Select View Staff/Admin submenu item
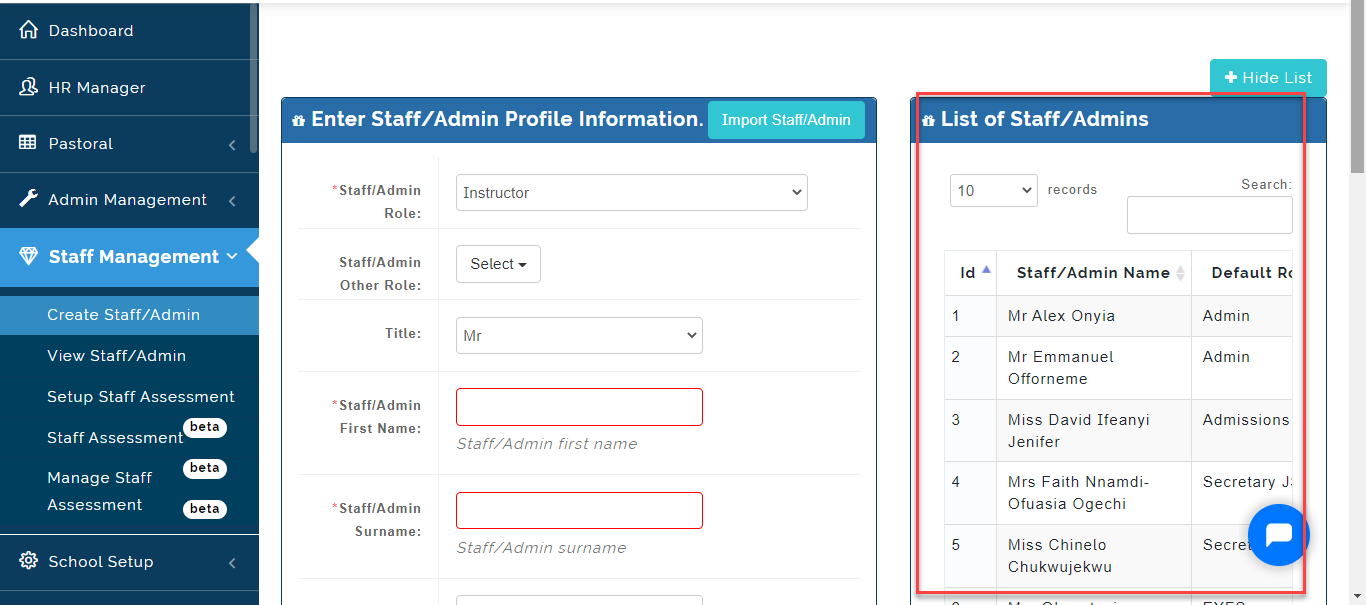This screenshot has width=1366, height=605. tap(116, 356)
